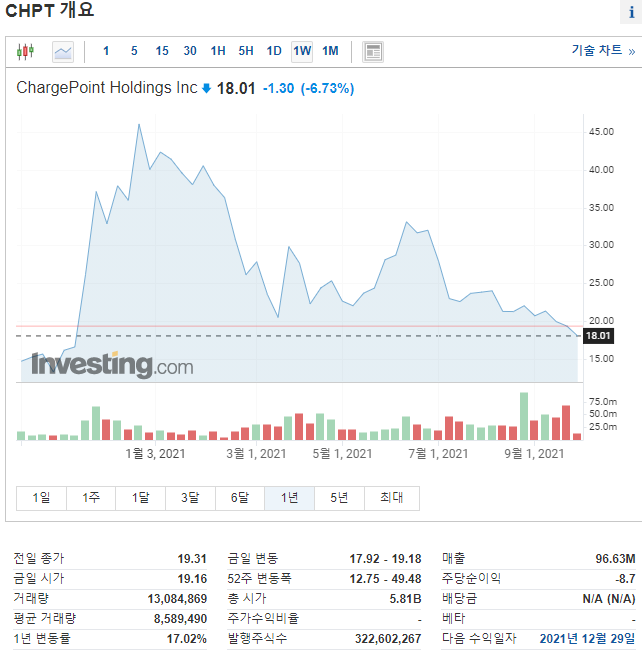
Task: Click the 평균 거래량 value 8,589,490
Action: 180,619
